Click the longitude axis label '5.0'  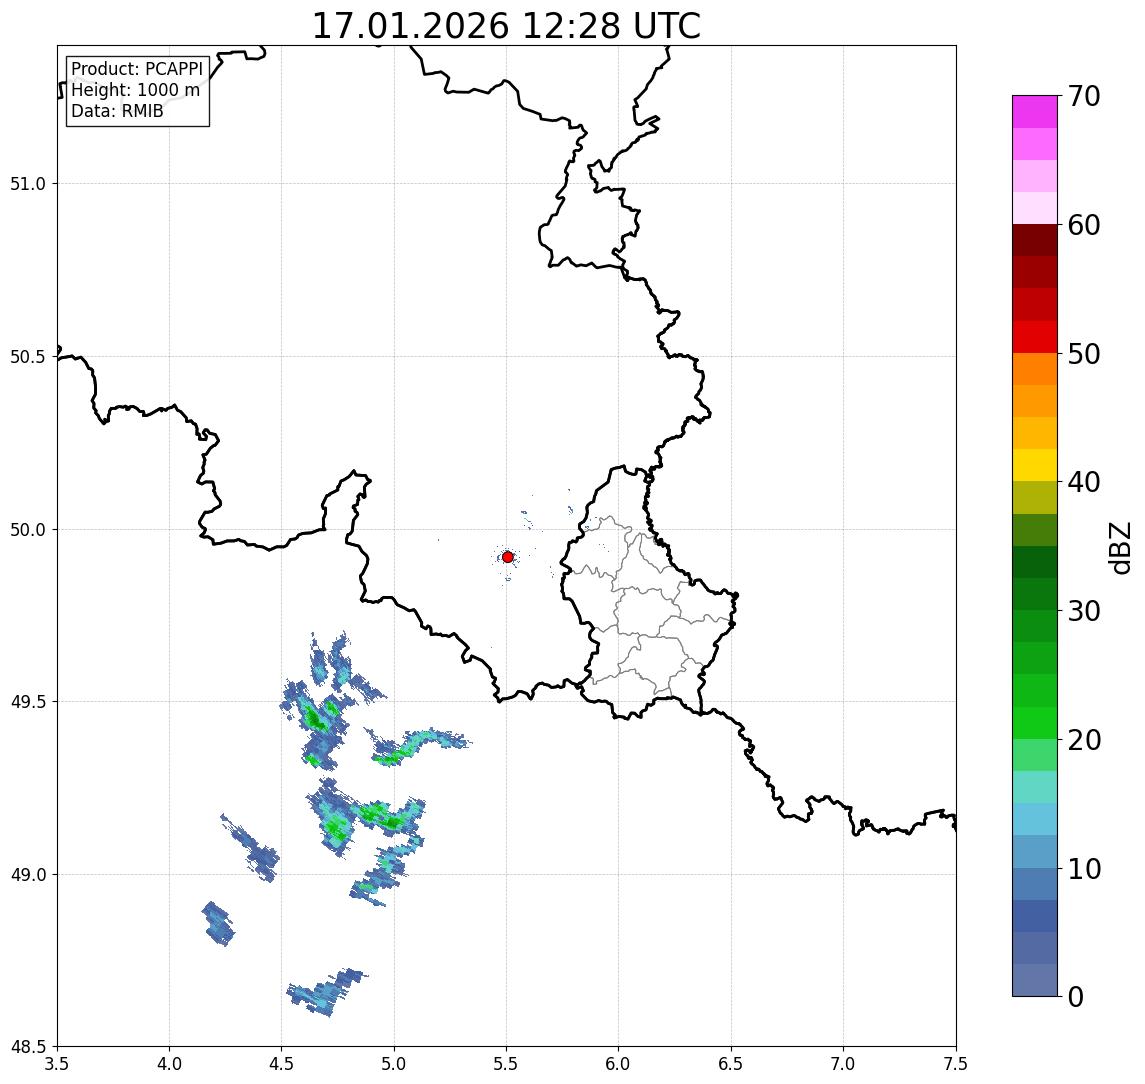tap(394, 1064)
